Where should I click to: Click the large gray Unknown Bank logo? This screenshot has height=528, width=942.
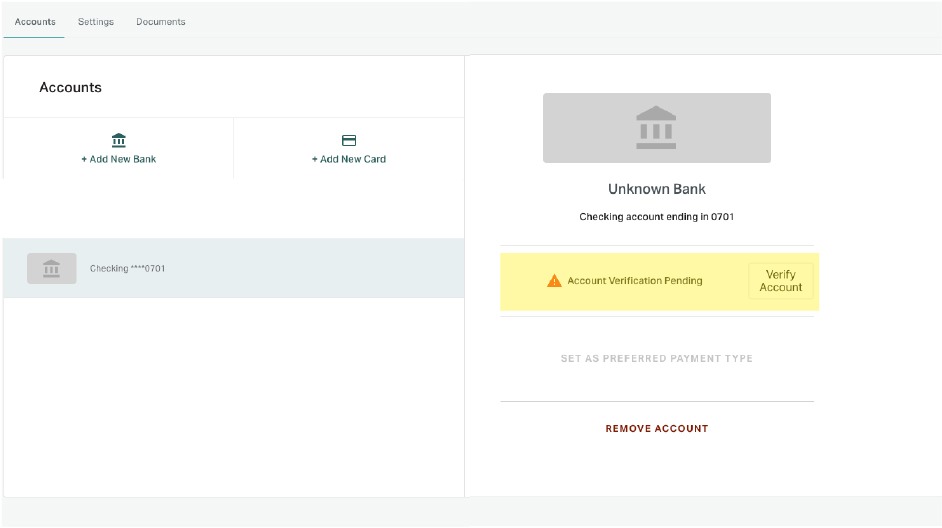pos(657,127)
